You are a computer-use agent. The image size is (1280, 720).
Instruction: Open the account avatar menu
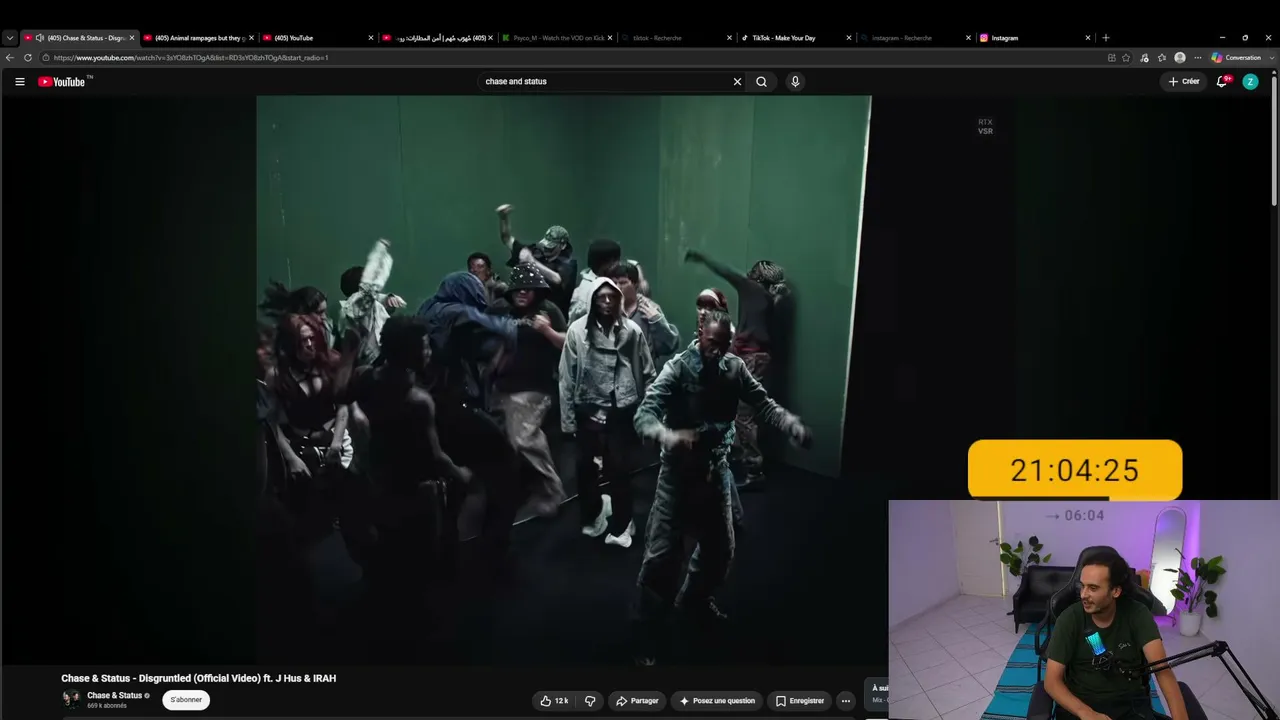(x=1250, y=82)
